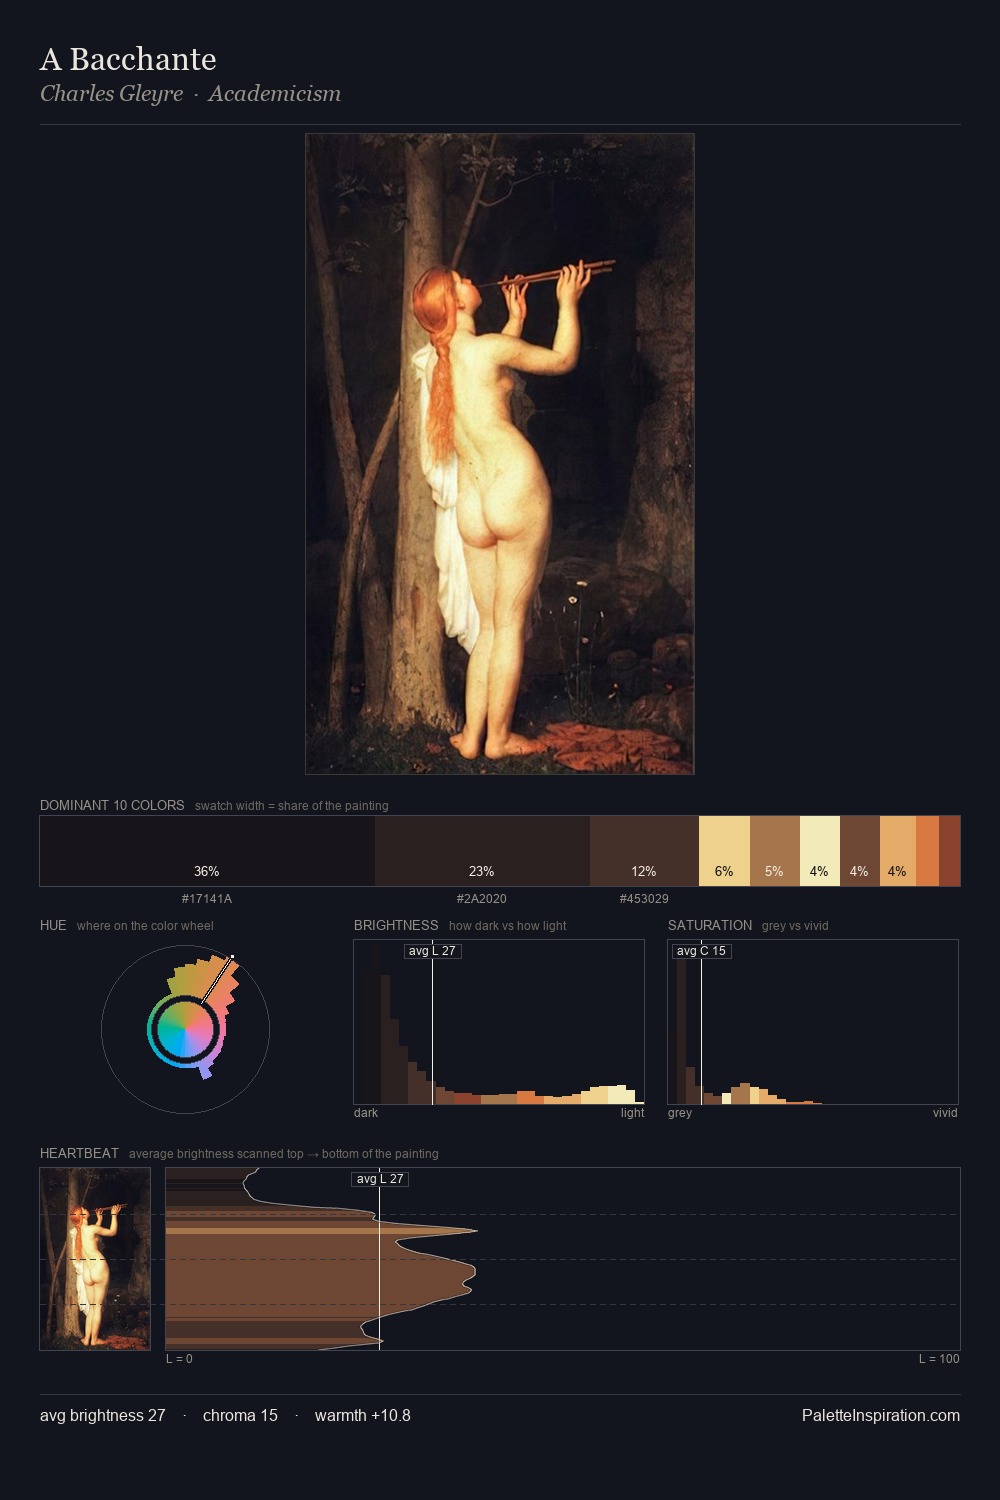The width and height of the screenshot is (1000, 1500).
Task: Choose the 6% pale yellow swatch
Action: tap(724, 851)
